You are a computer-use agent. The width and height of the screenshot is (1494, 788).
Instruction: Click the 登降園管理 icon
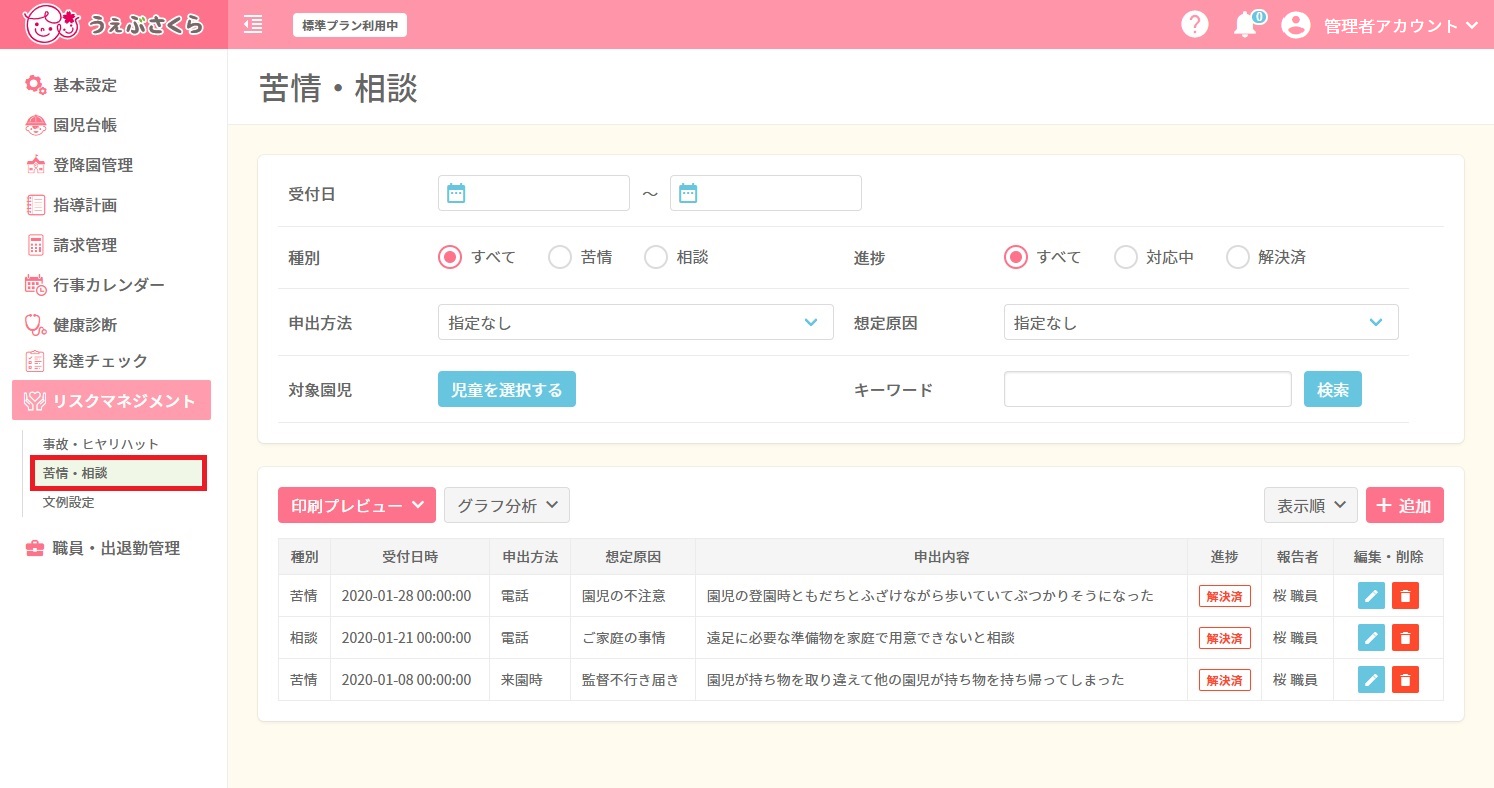coord(35,165)
